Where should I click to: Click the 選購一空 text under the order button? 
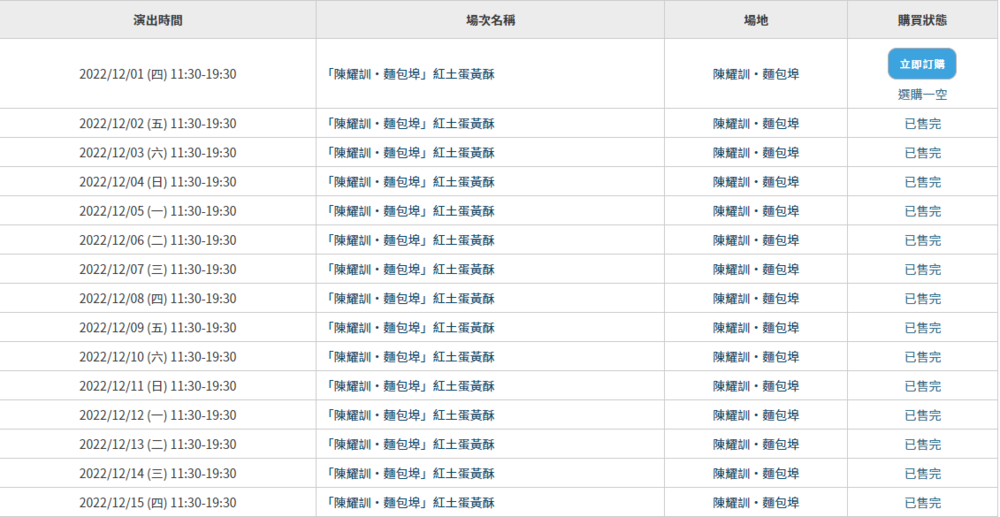tap(922, 95)
